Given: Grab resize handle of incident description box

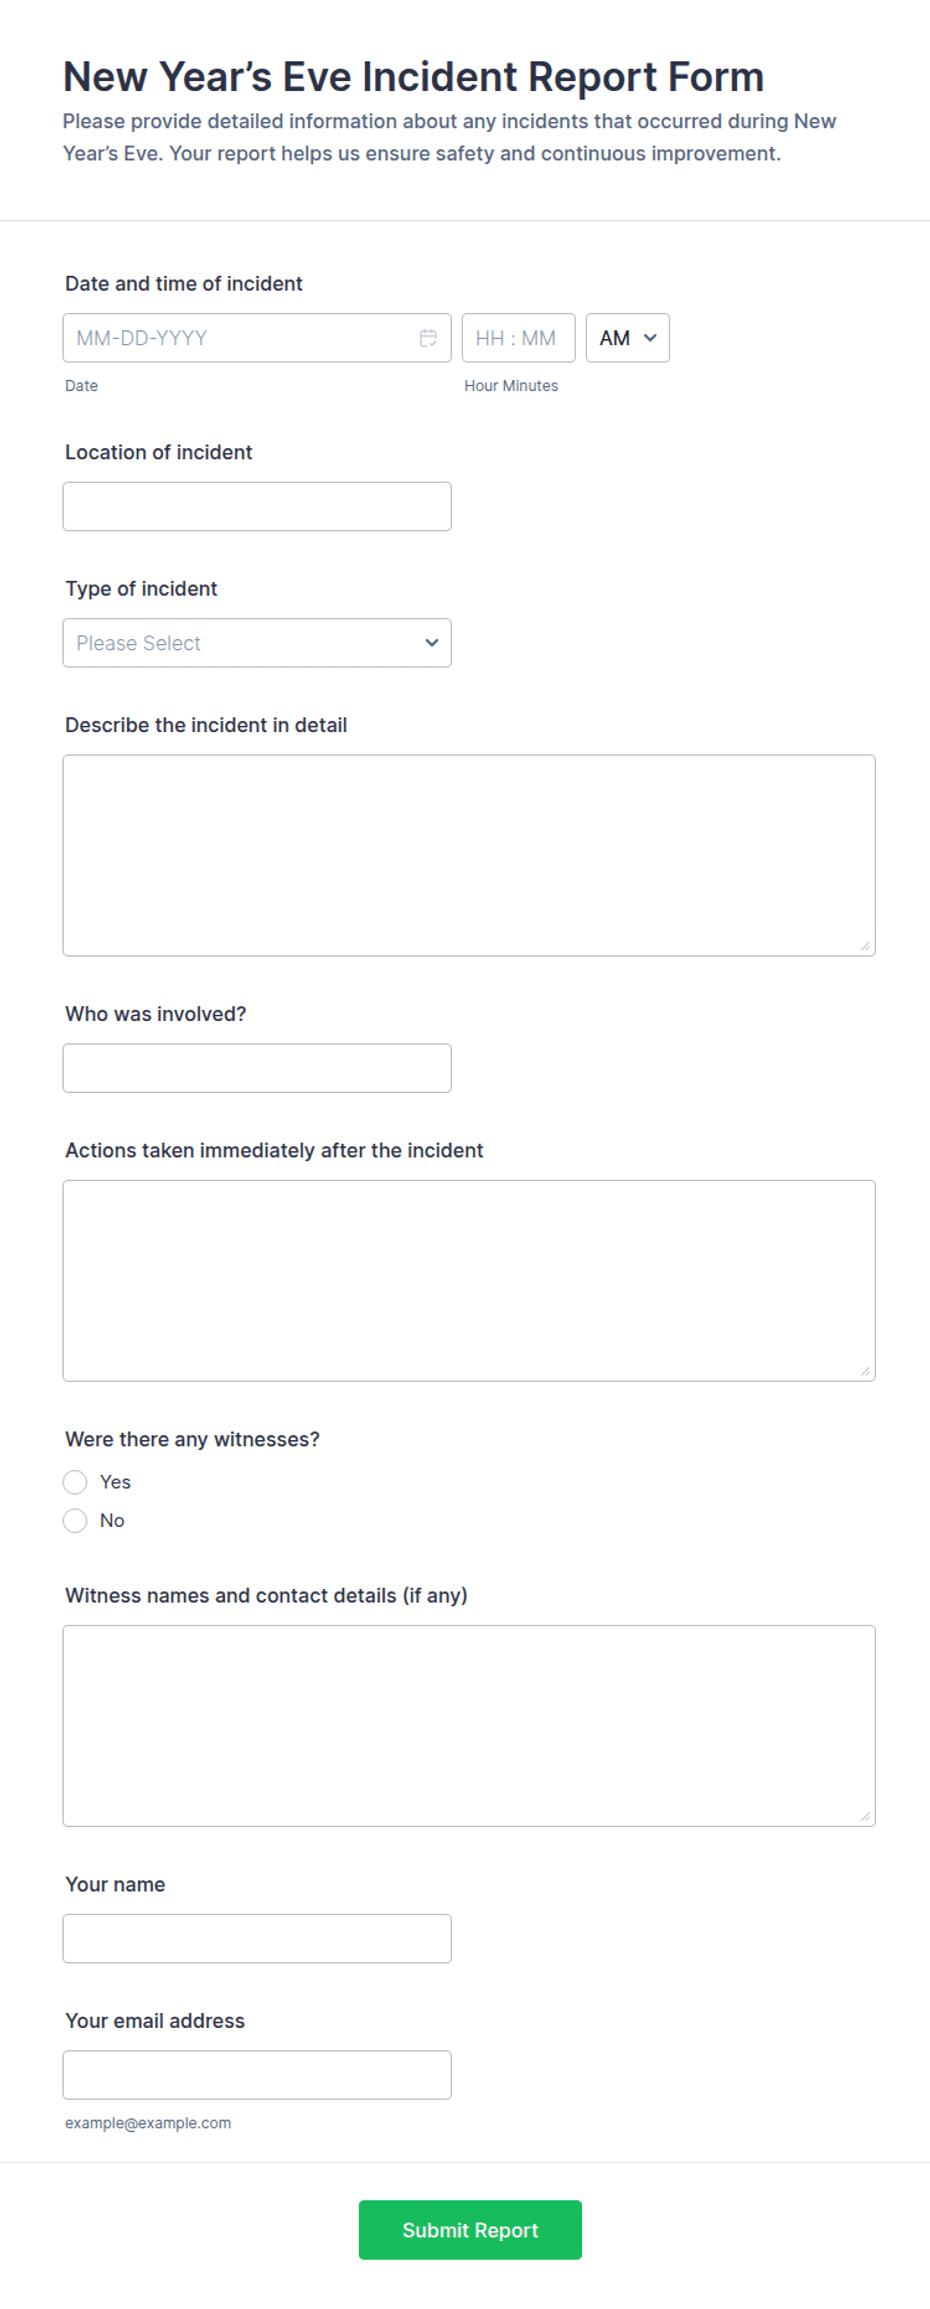Looking at the screenshot, I should pyautogui.click(x=865, y=946).
